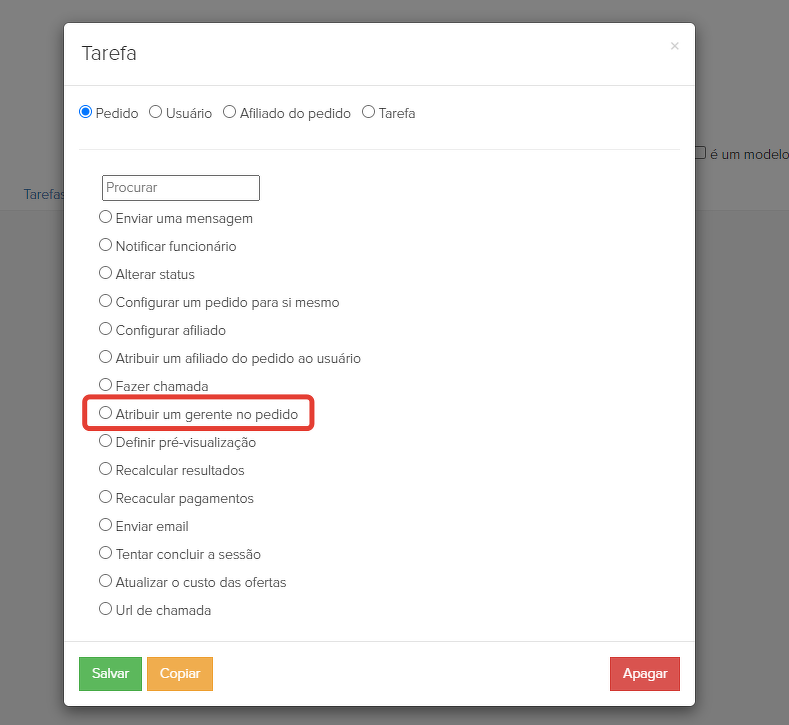Select Atribuir um gerente no pedido
The height and width of the screenshot is (725, 789).
tap(106, 413)
